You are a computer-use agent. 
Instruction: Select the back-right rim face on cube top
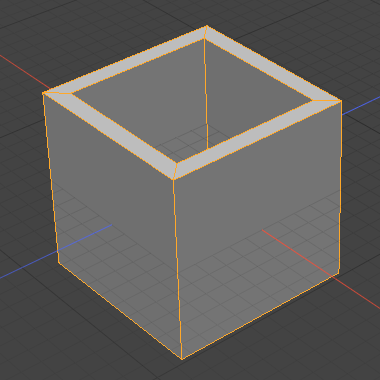[x=270, y=66]
